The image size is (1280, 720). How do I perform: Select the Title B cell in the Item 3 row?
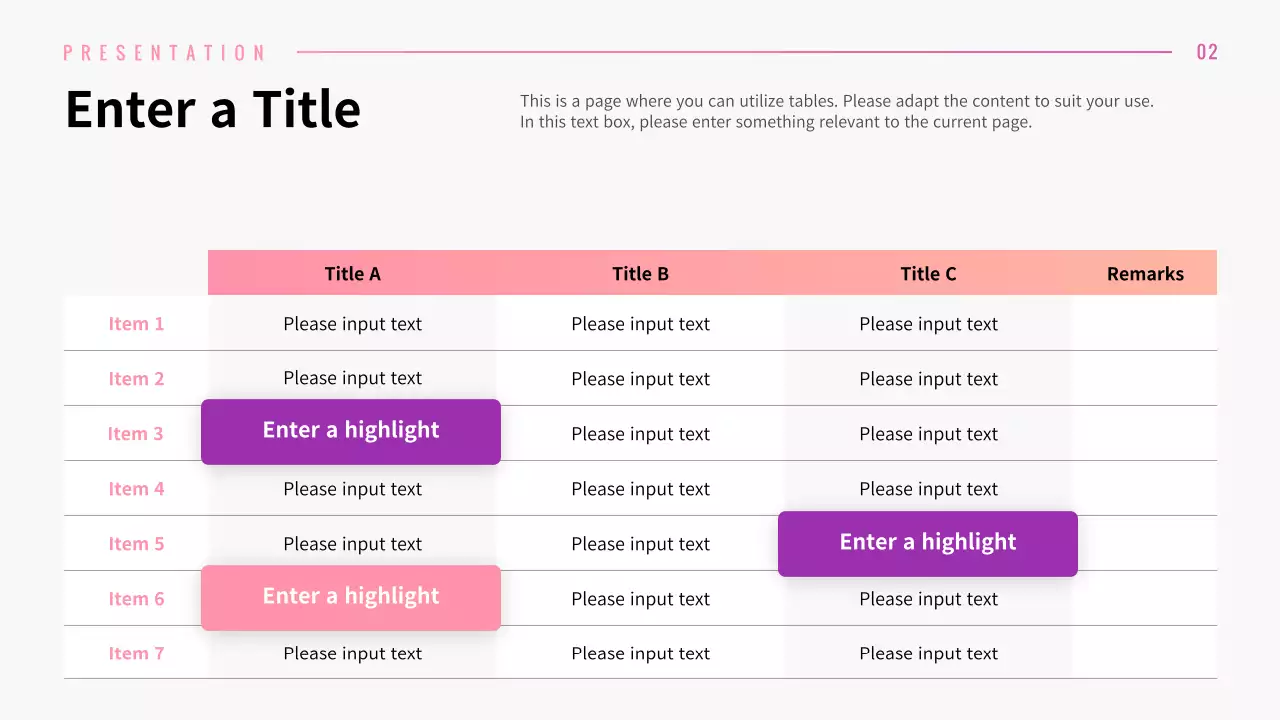[640, 434]
